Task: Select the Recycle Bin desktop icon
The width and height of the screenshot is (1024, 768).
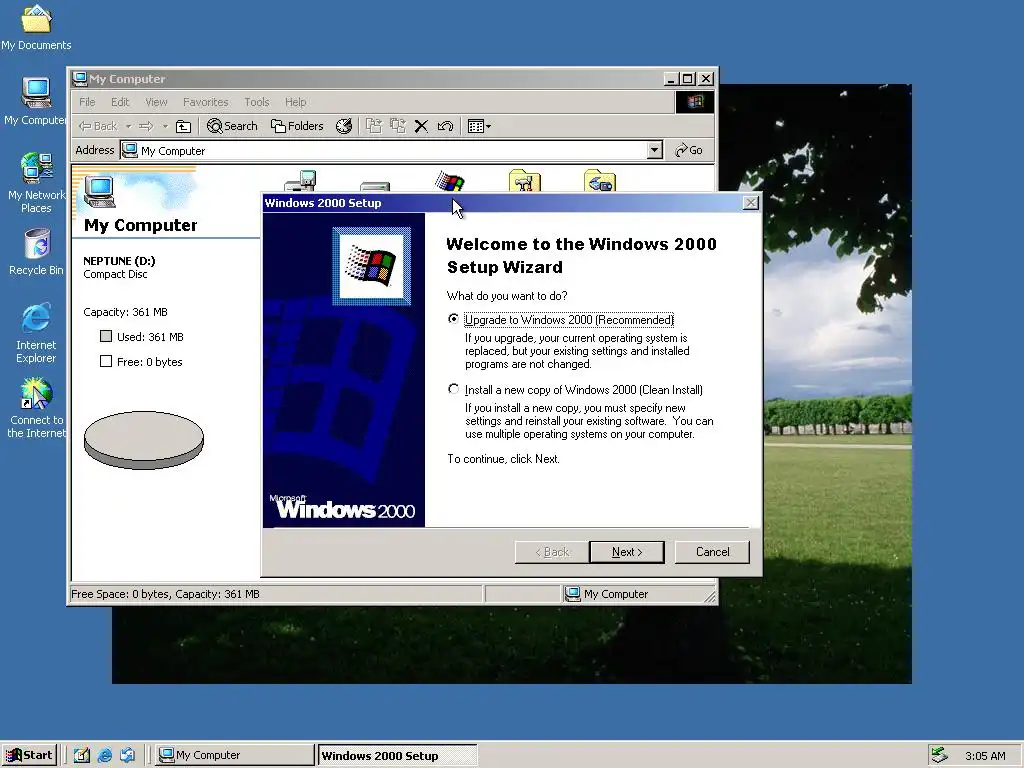Action: coord(36,251)
